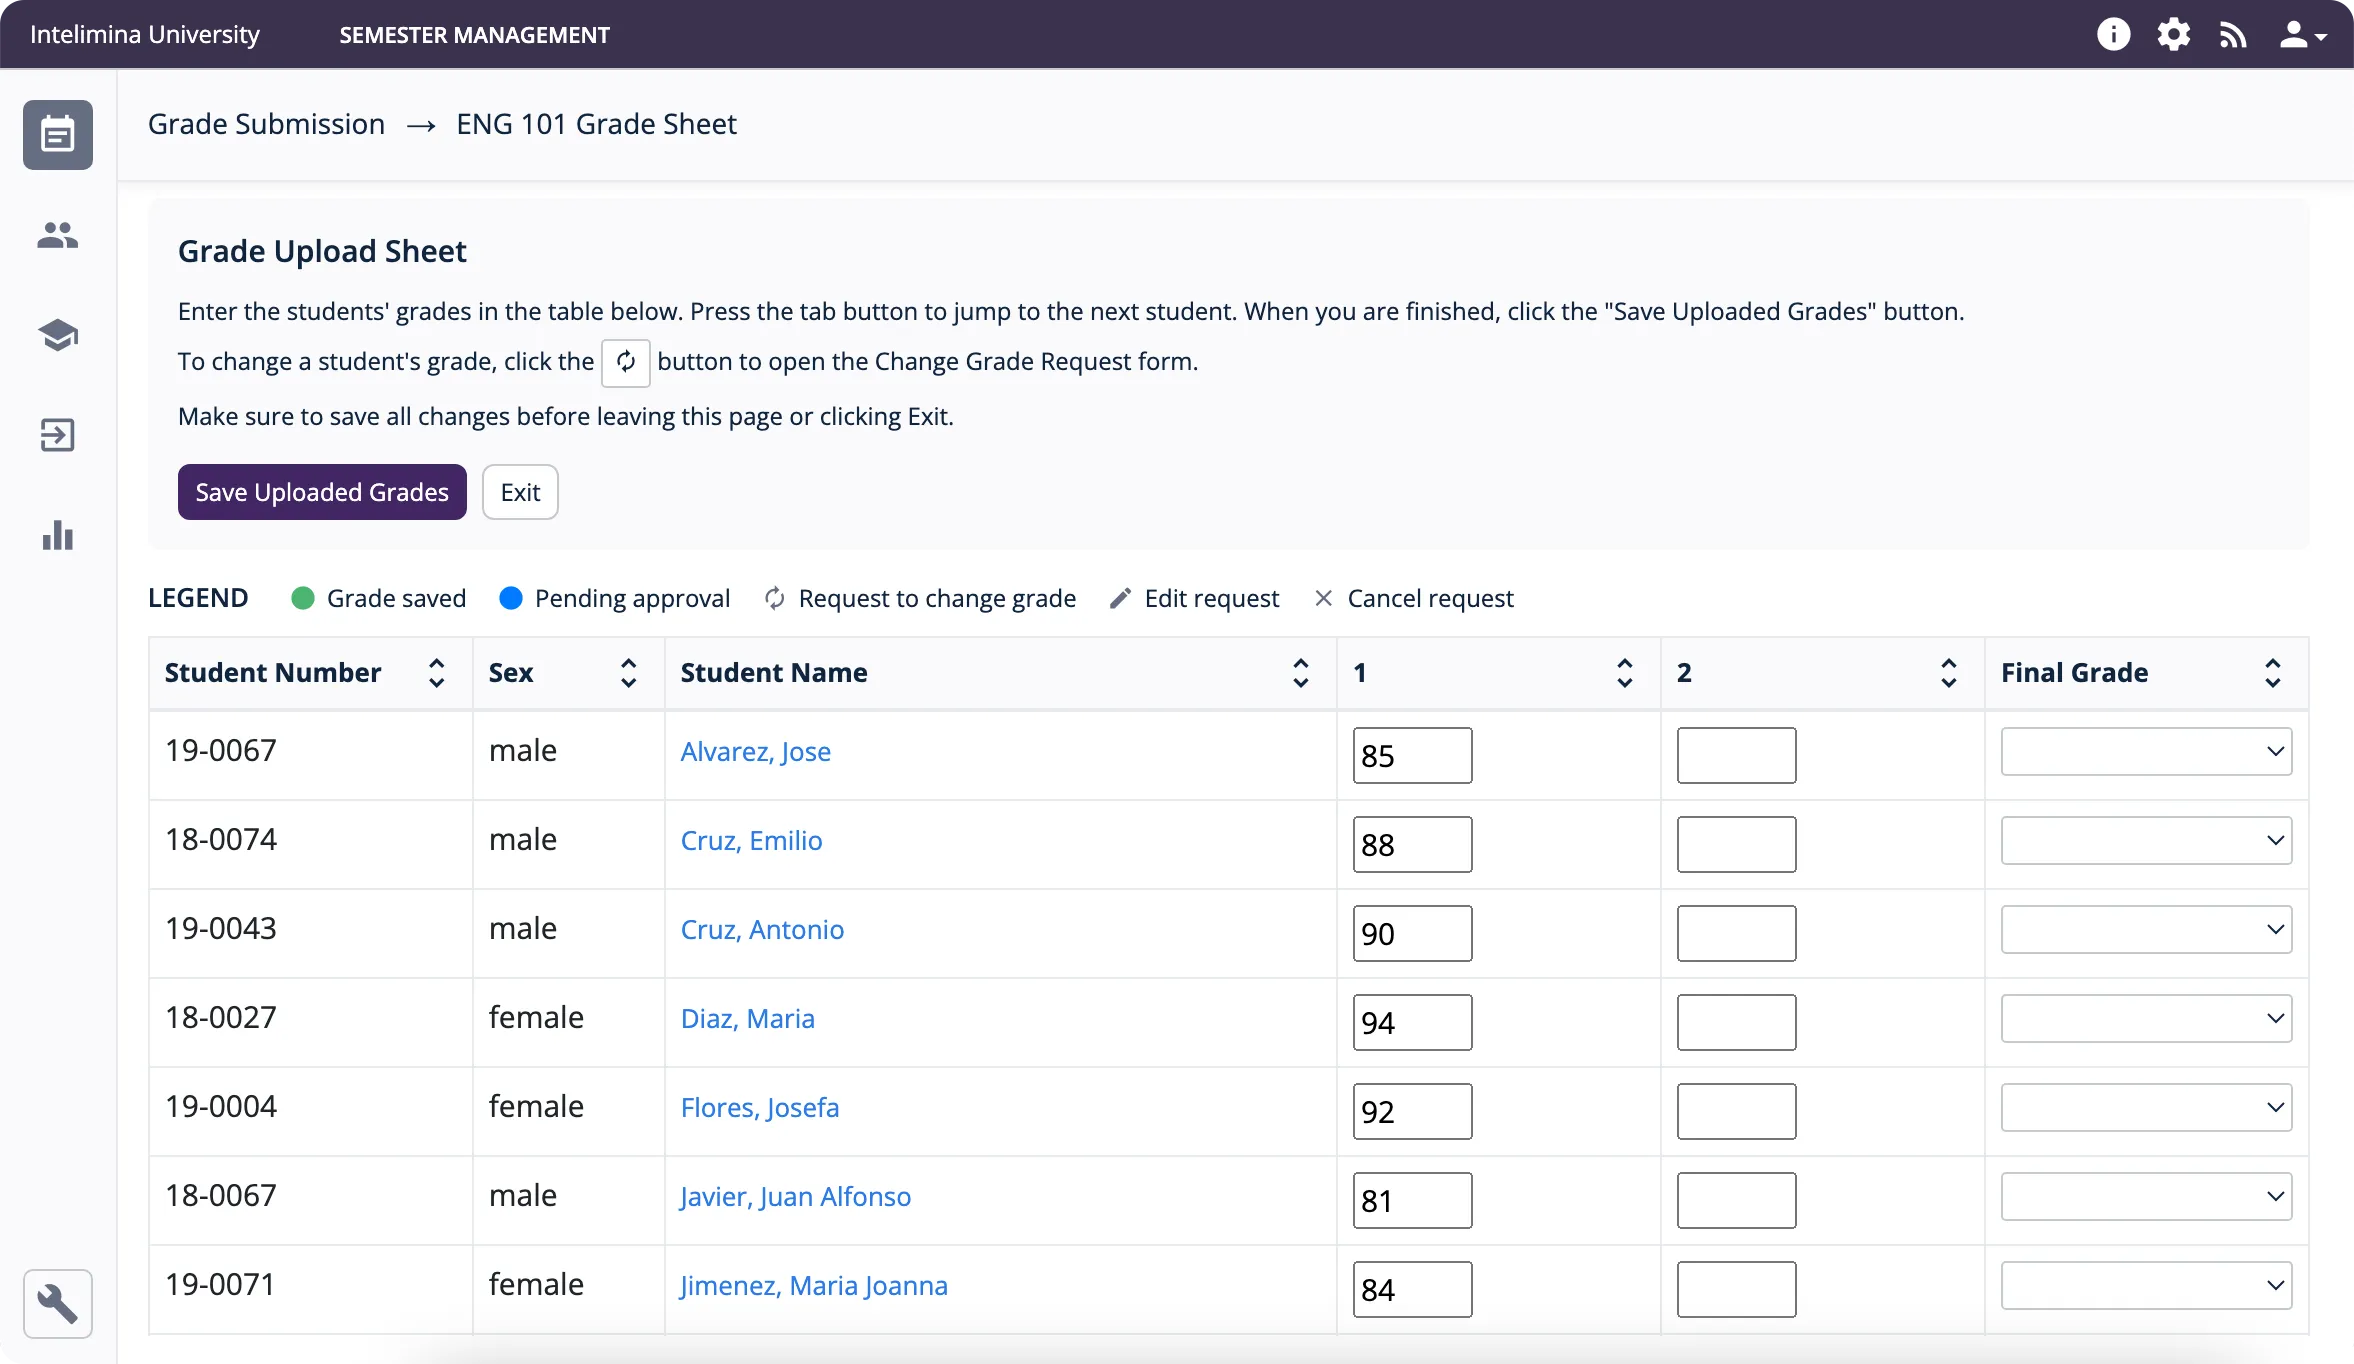Open the bar chart reports icon
The height and width of the screenshot is (1364, 2354).
click(58, 536)
